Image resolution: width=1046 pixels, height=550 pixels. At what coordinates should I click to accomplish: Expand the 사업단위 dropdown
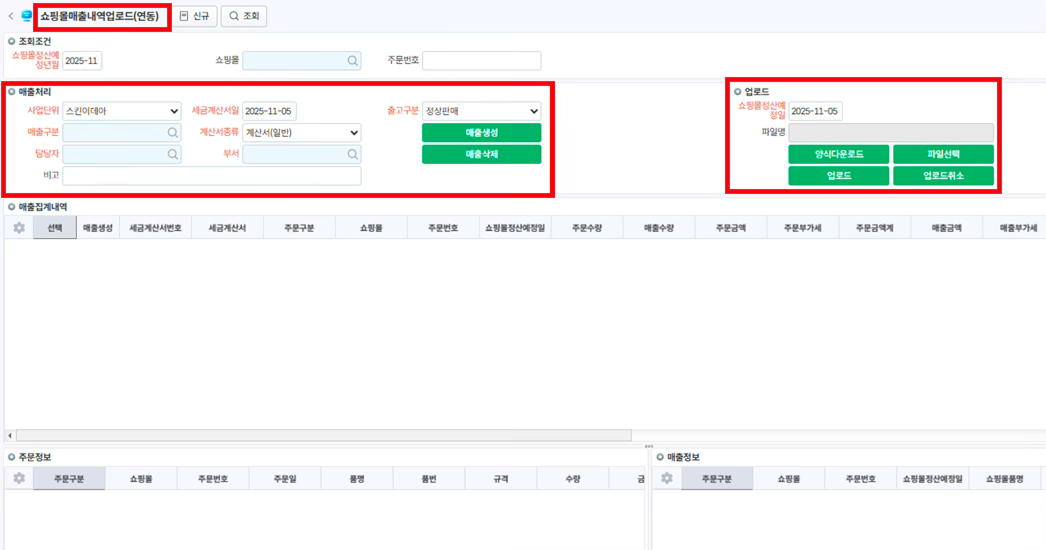pyautogui.click(x=121, y=111)
